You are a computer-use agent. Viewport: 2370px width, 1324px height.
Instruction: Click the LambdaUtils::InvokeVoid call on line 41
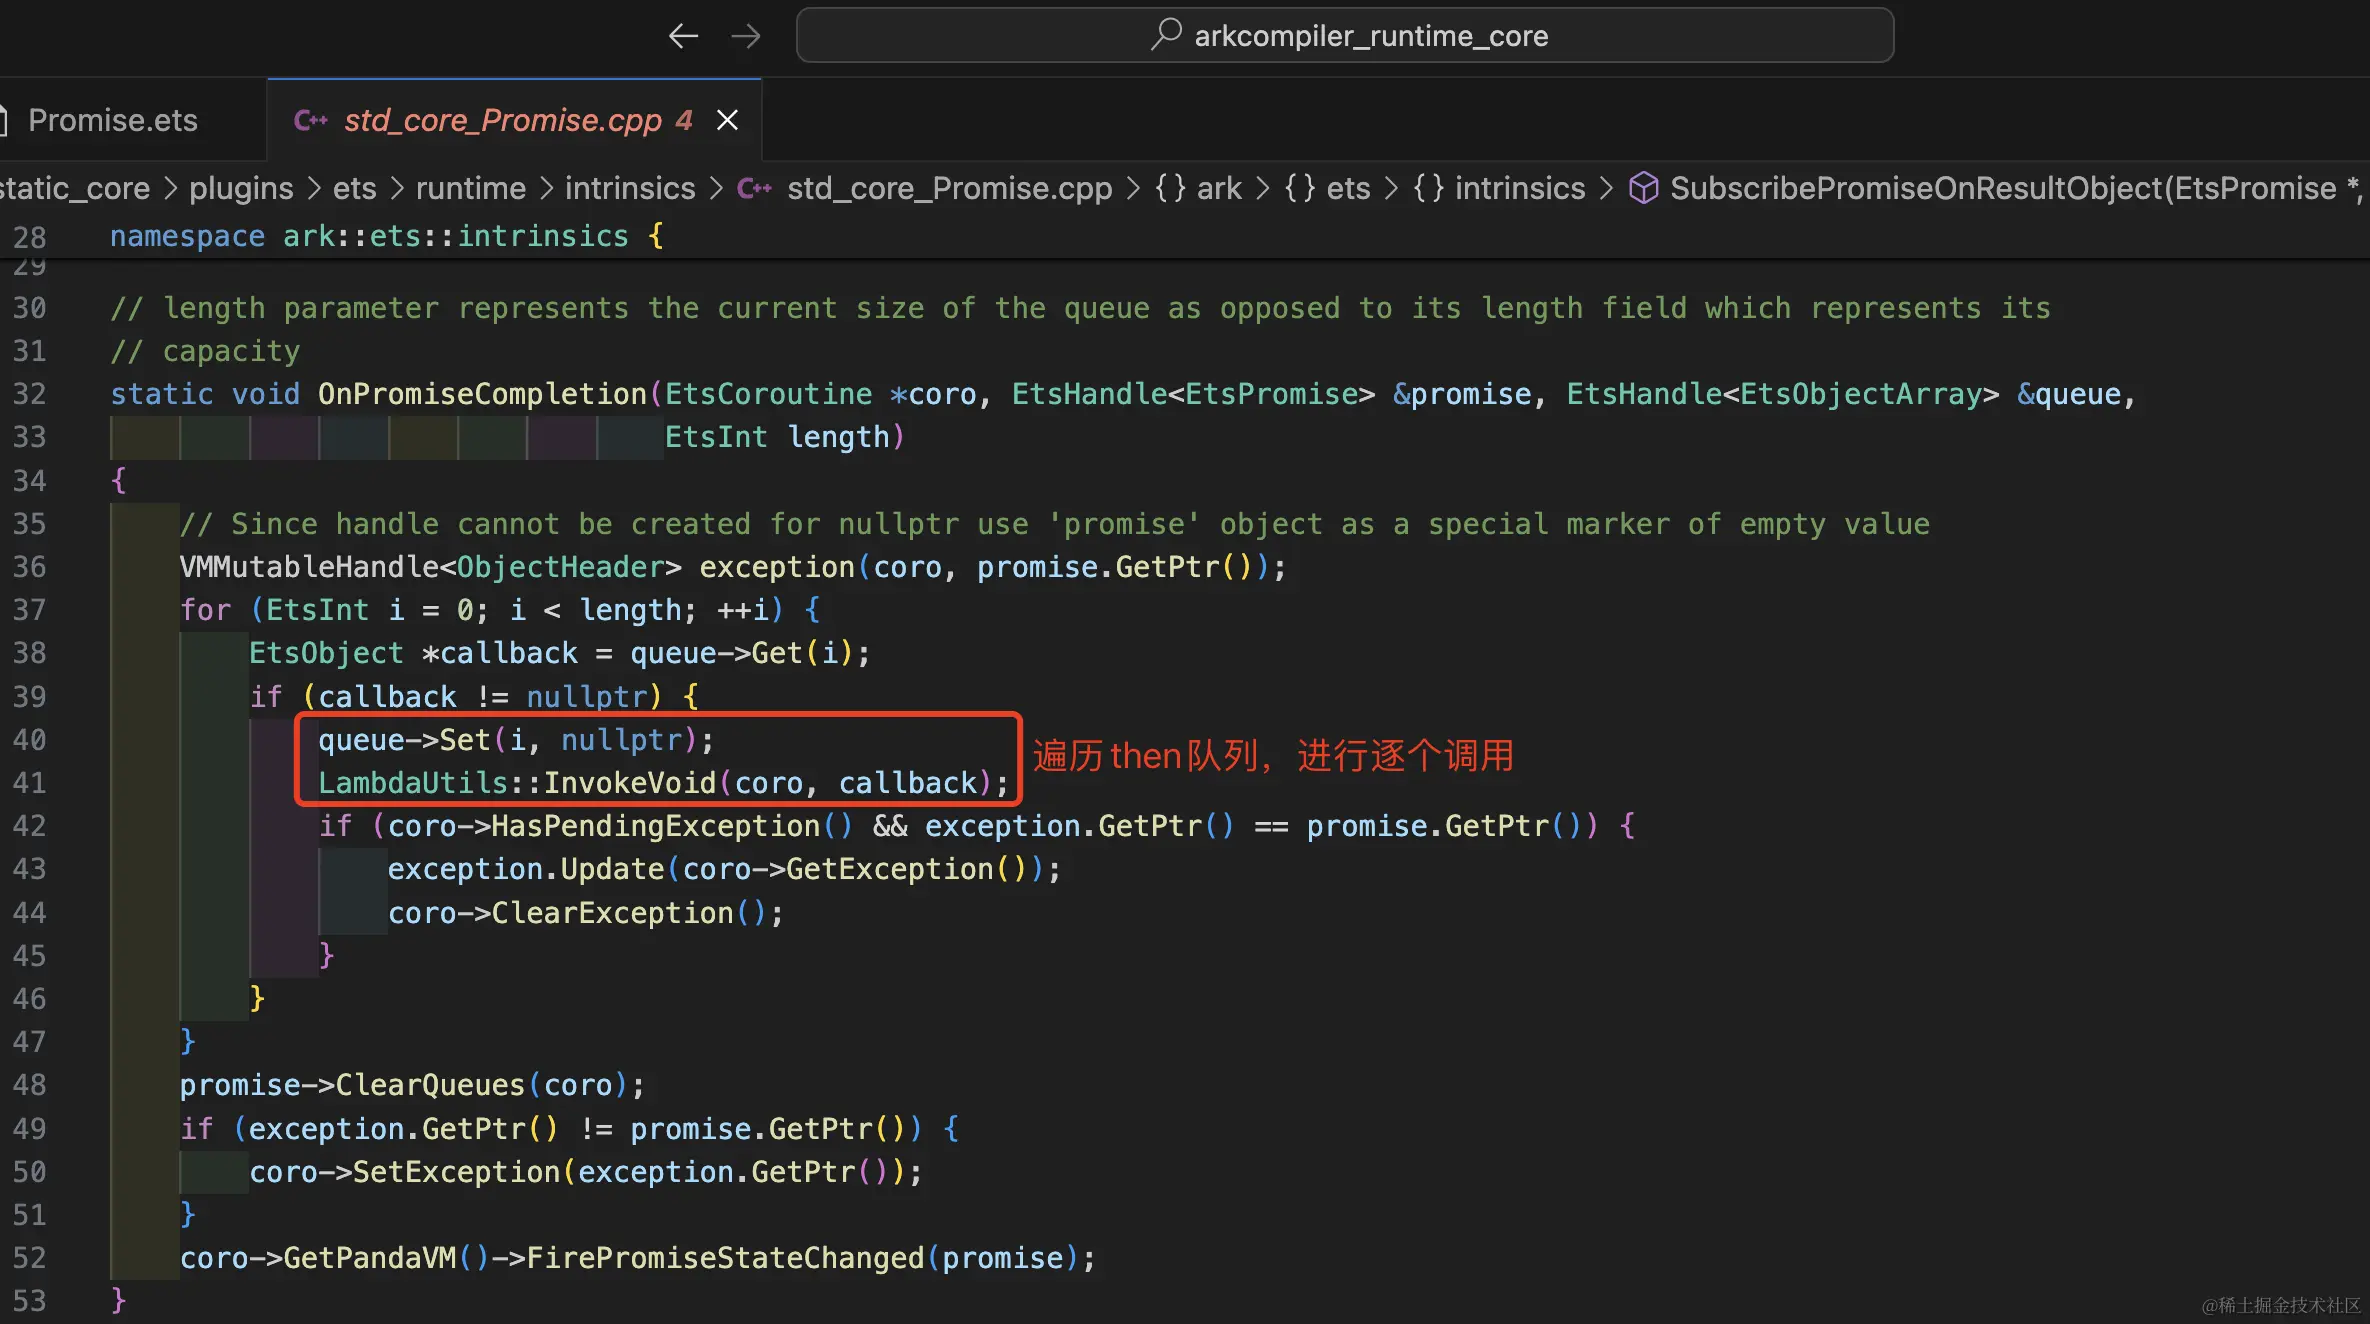point(630,783)
